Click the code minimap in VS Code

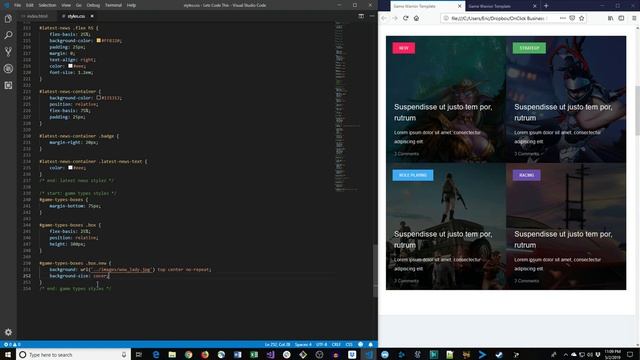point(346,106)
